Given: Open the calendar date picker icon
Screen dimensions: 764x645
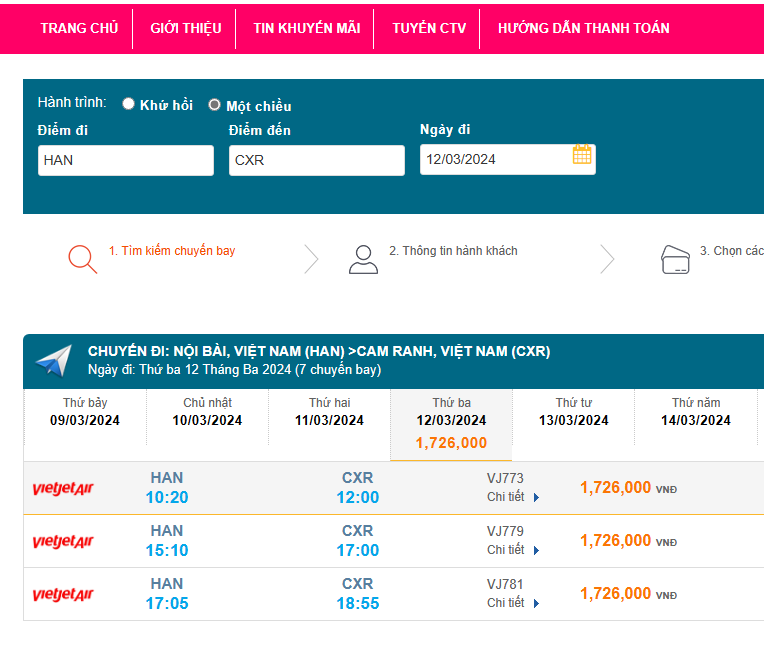Looking at the screenshot, I should click(x=582, y=155).
